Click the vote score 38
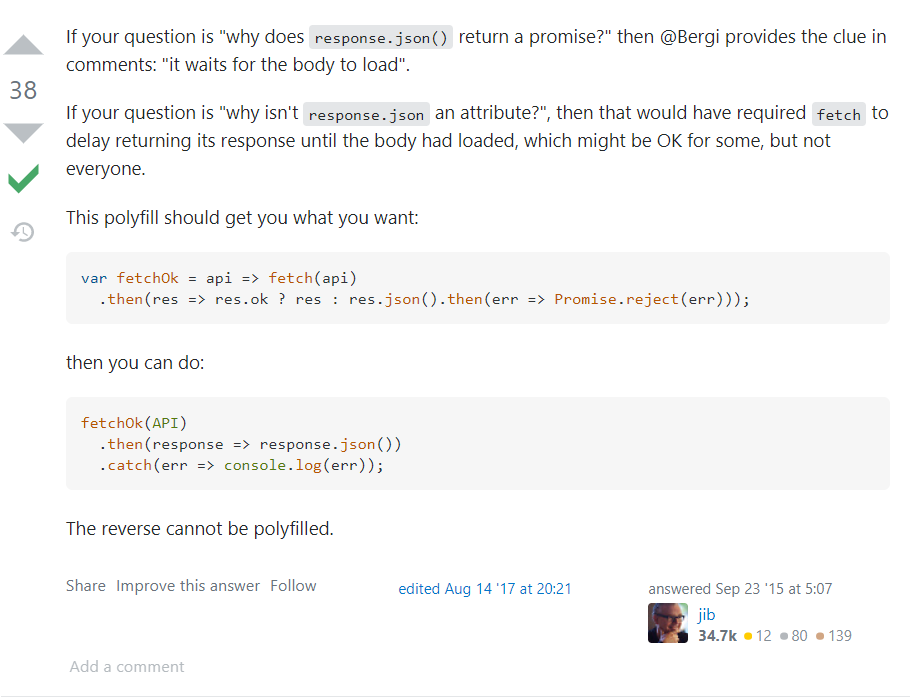910x697 pixels. pos(23,90)
